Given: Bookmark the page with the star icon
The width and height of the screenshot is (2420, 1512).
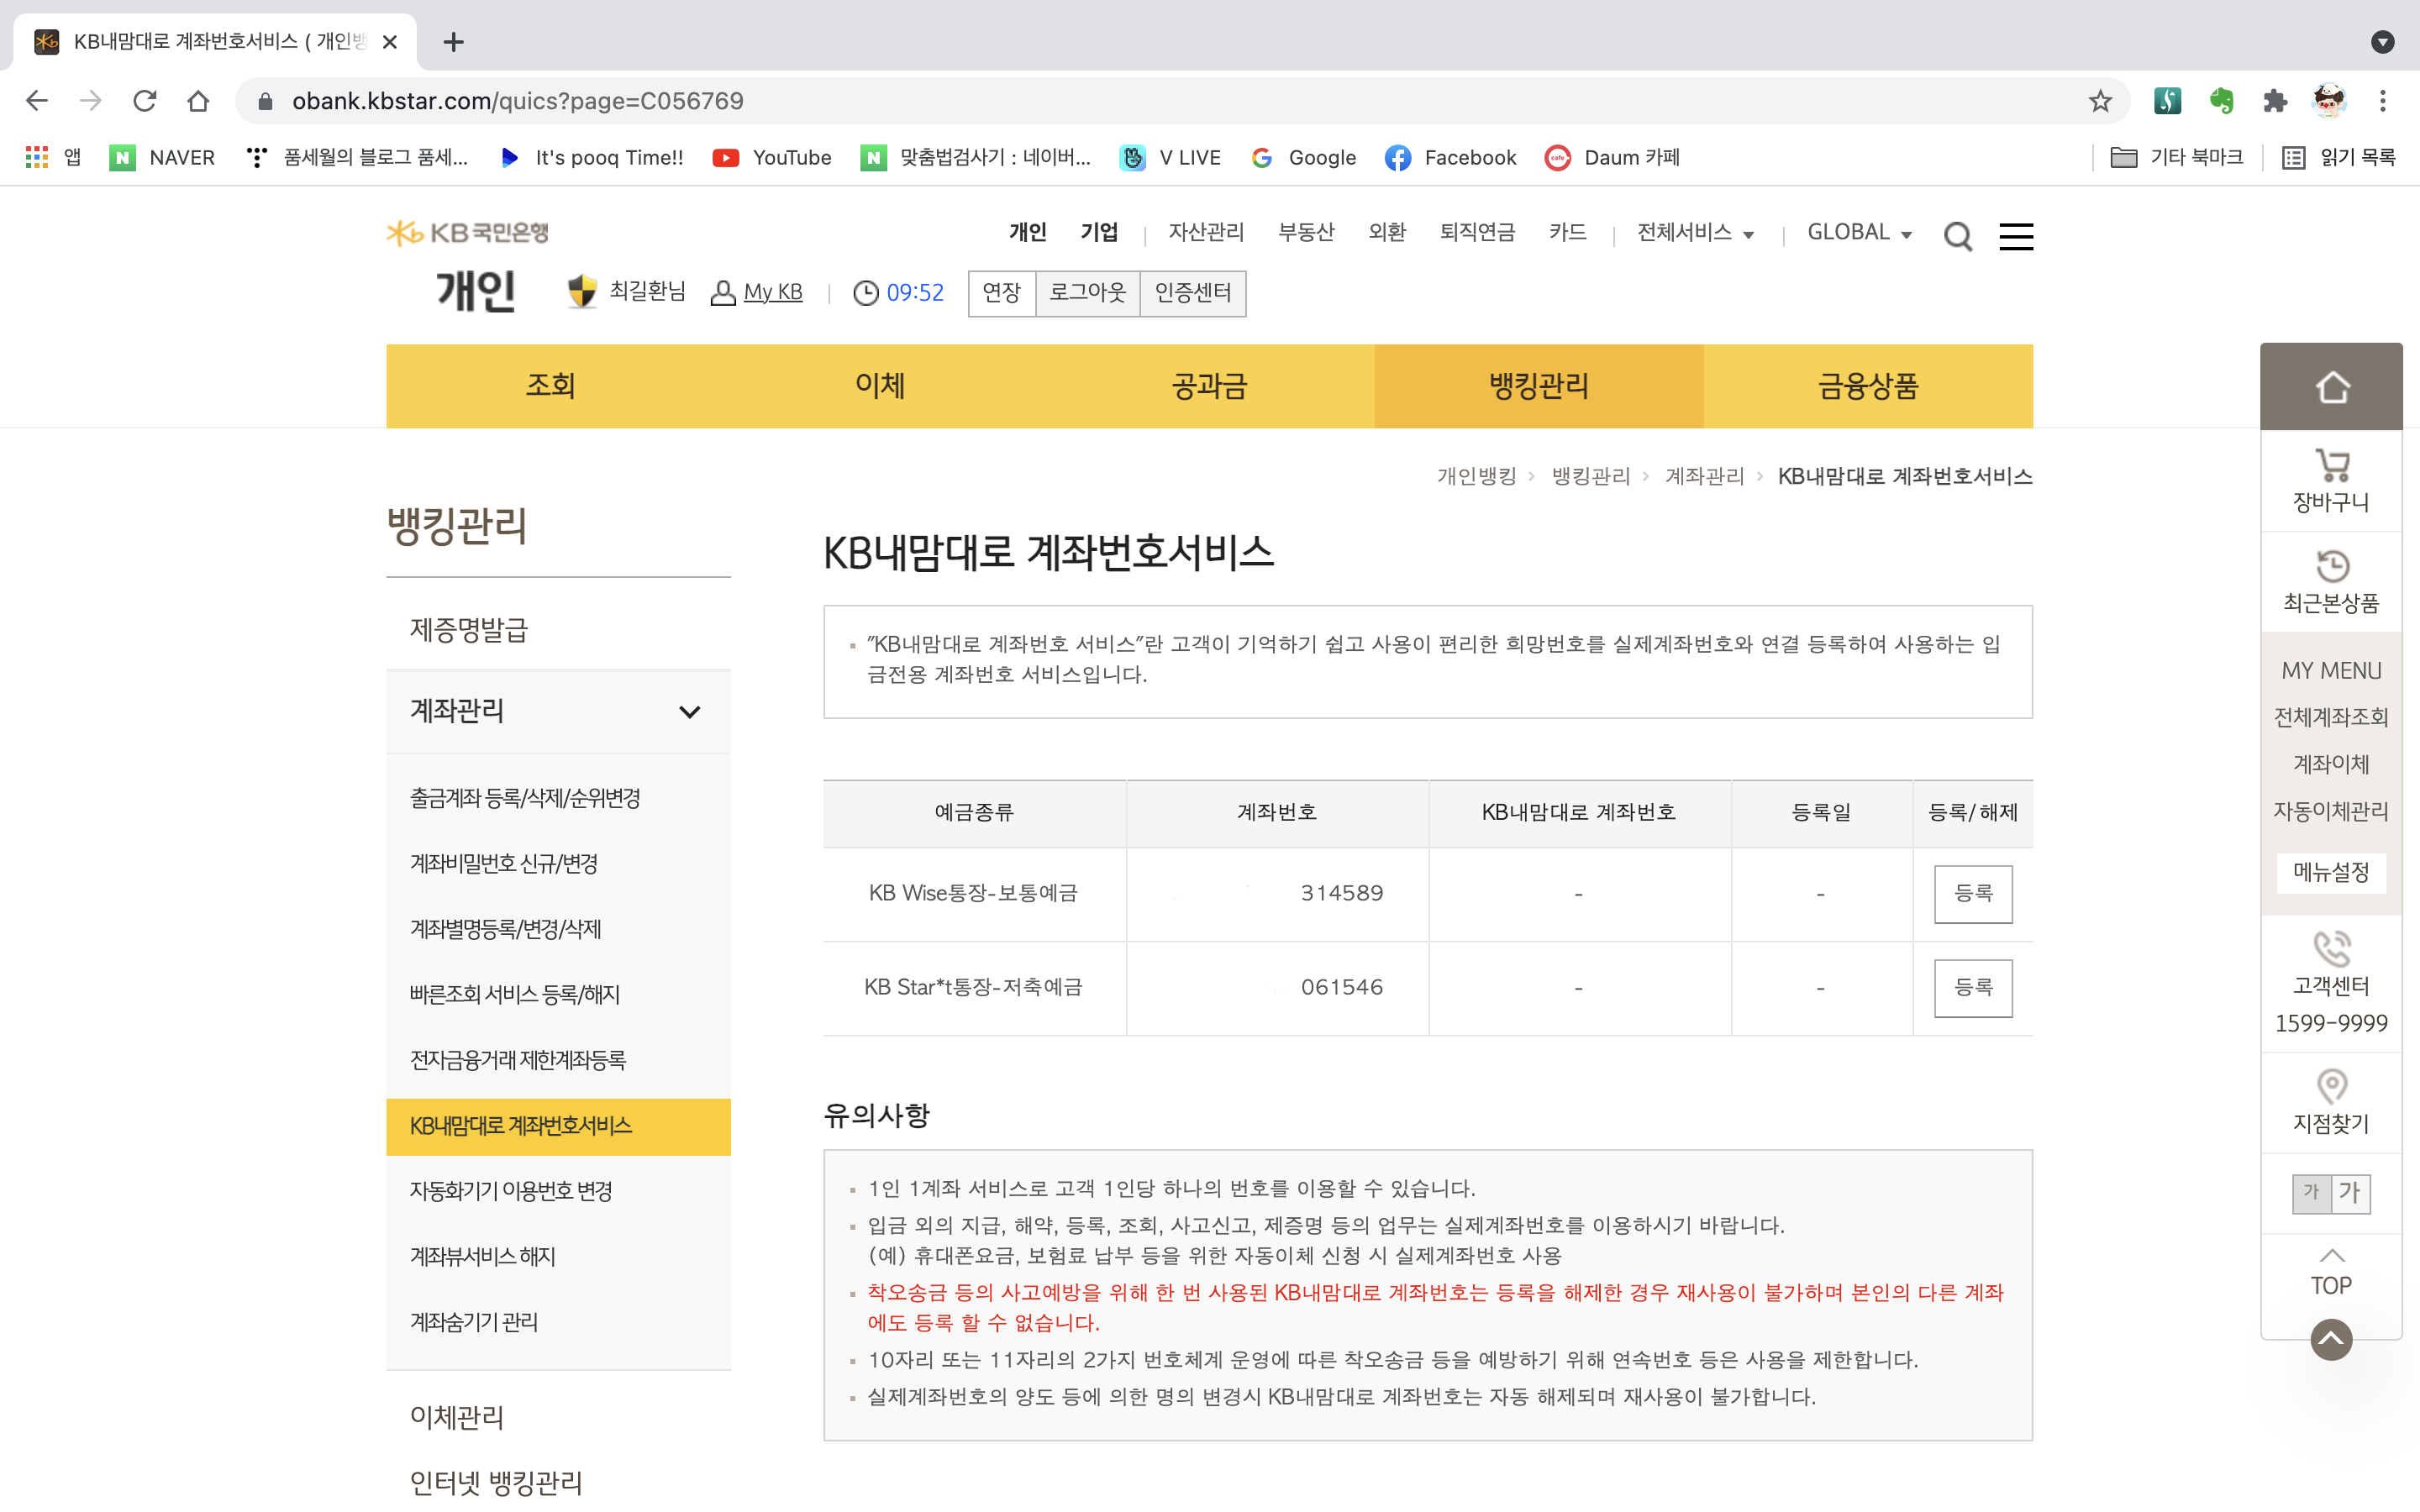Looking at the screenshot, I should coord(2099,101).
